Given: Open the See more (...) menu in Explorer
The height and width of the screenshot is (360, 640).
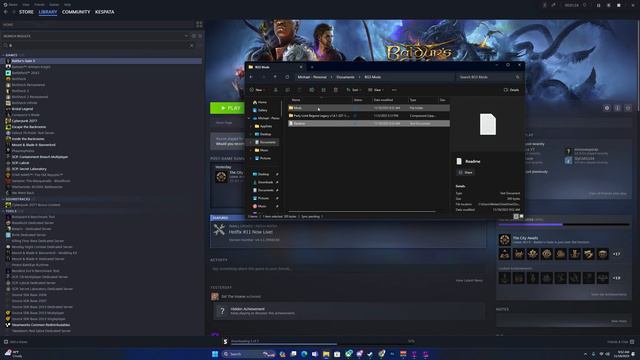Looking at the screenshot, I should pyautogui.click(x=394, y=90).
